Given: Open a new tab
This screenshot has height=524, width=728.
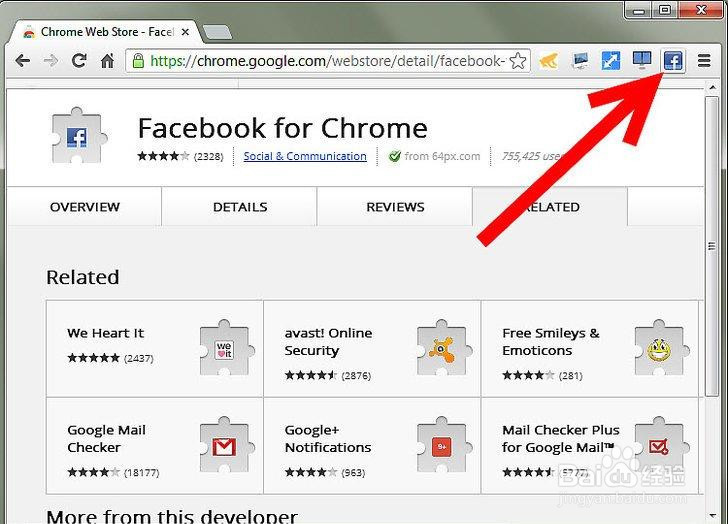Looking at the screenshot, I should coord(217,32).
